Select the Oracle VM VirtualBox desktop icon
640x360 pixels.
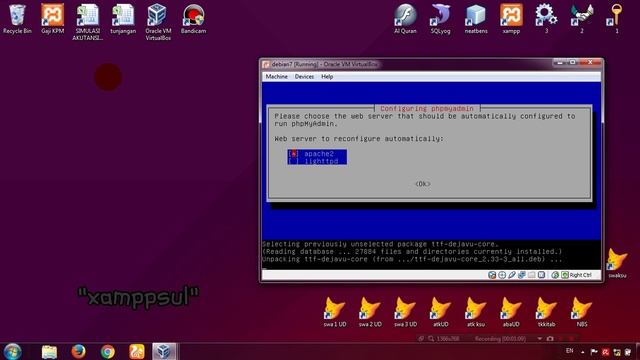pyautogui.click(x=158, y=22)
